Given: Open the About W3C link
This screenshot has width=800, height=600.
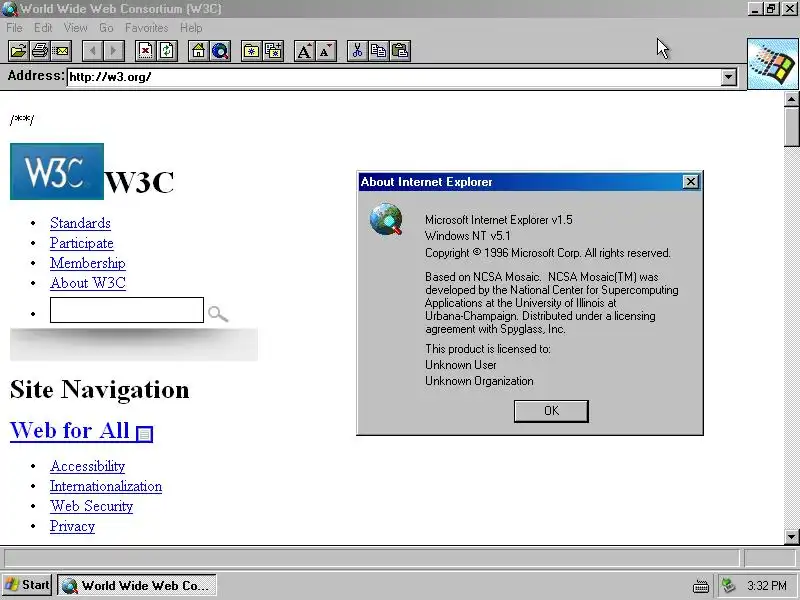Looking at the screenshot, I should pyautogui.click(x=88, y=283).
